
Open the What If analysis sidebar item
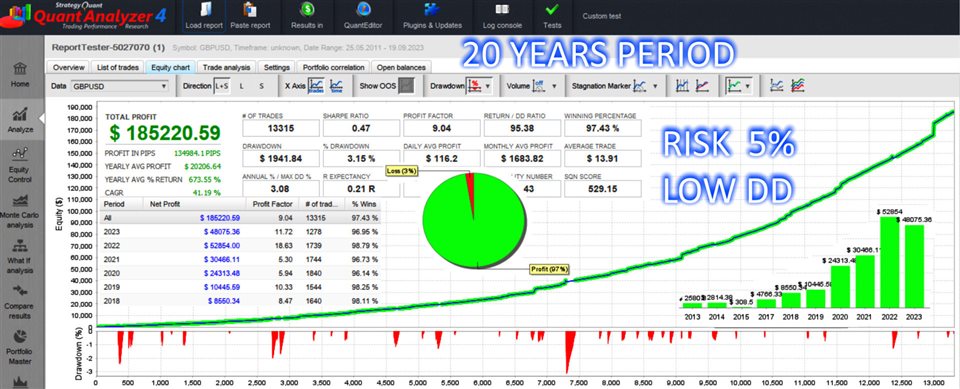[20, 256]
